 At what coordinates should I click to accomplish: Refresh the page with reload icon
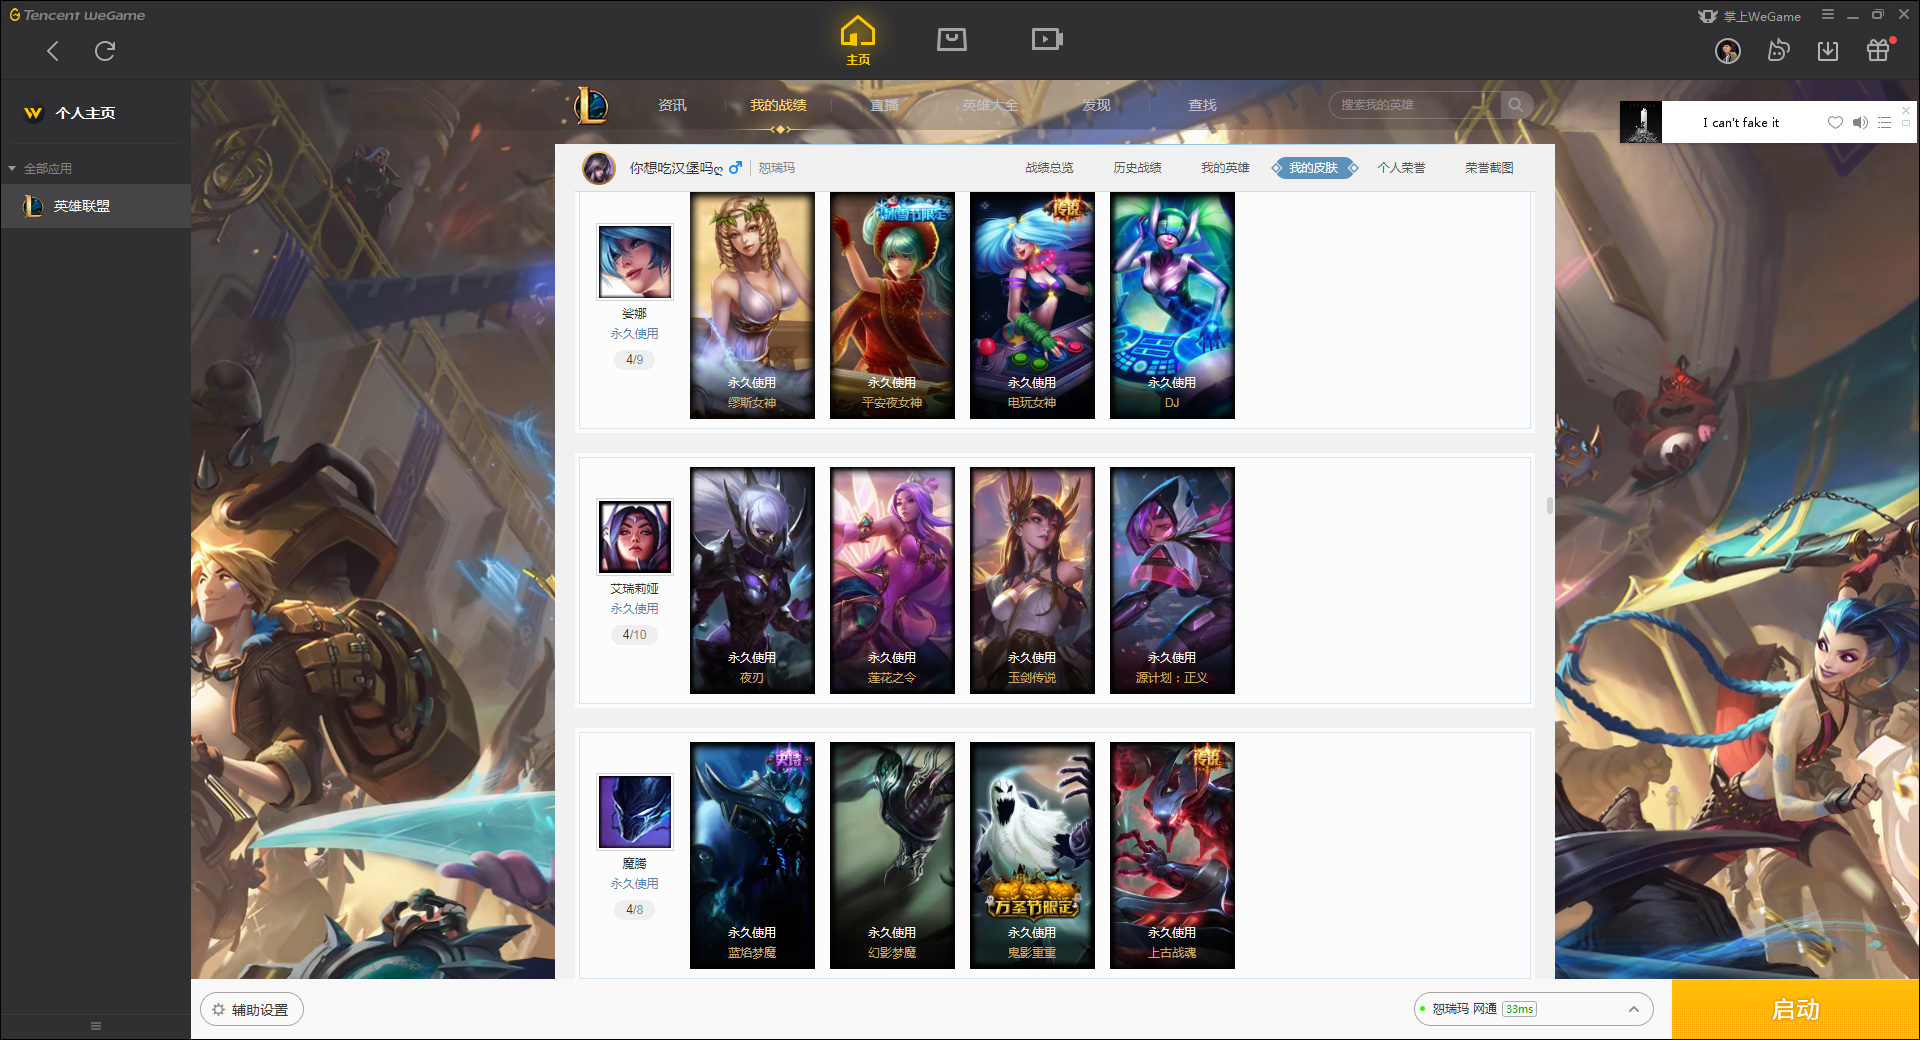coord(105,51)
